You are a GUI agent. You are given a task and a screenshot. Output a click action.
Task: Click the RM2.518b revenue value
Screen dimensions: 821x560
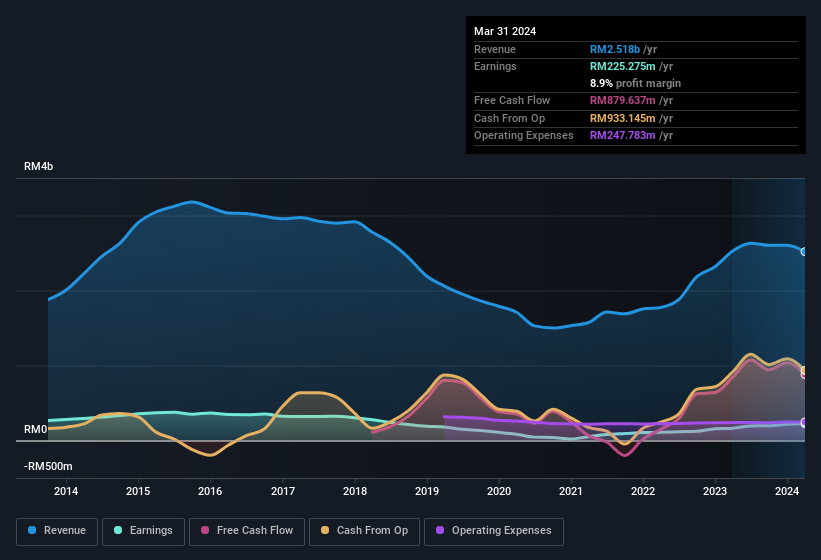(x=615, y=49)
